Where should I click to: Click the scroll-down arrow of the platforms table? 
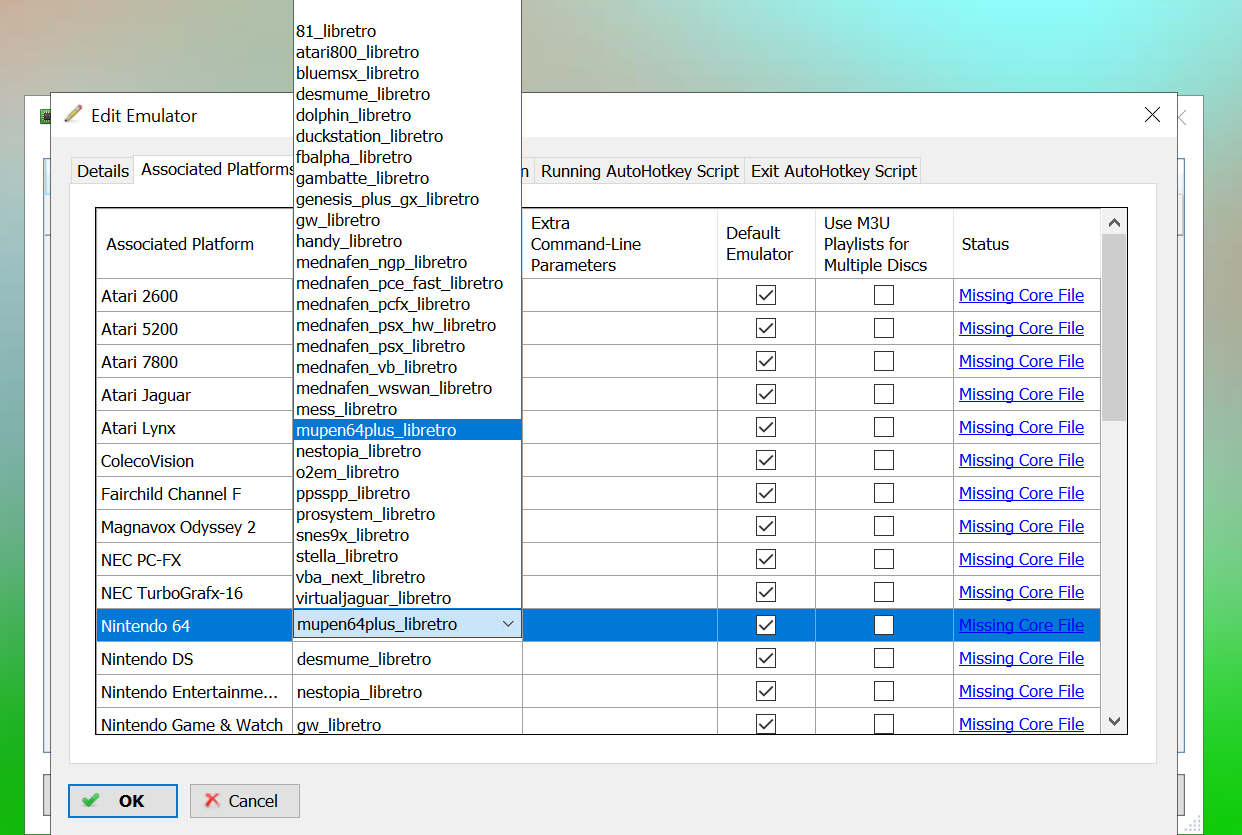tap(1114, 721)
